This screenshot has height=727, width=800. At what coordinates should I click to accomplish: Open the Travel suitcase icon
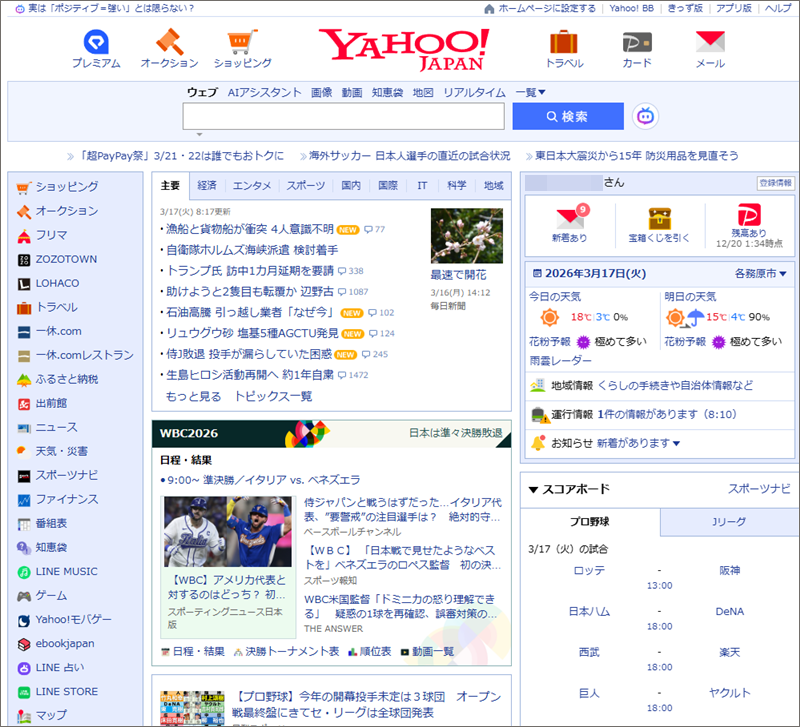564,42
